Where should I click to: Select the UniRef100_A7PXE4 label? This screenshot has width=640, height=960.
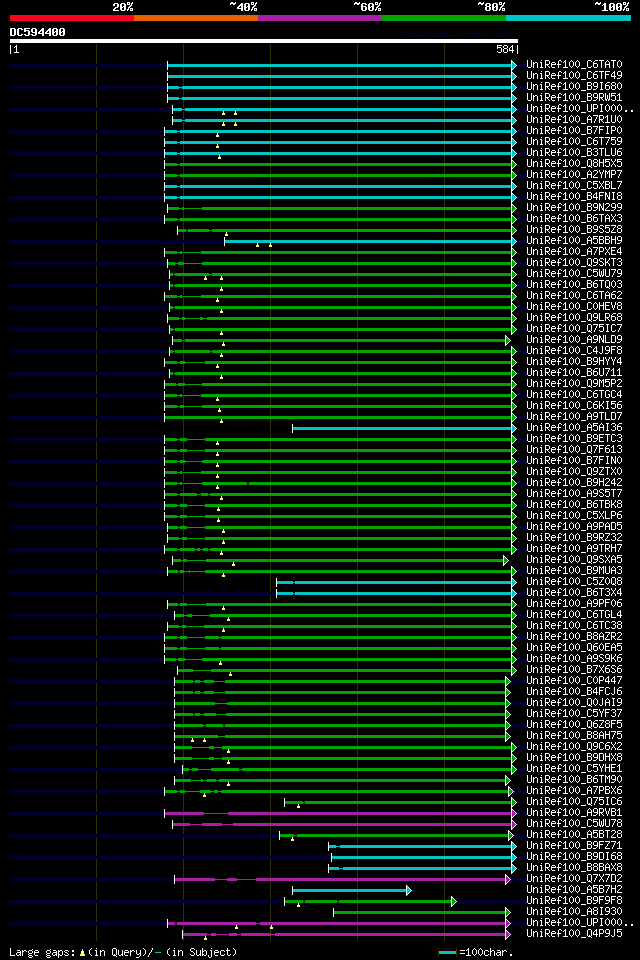pos(574,252)
